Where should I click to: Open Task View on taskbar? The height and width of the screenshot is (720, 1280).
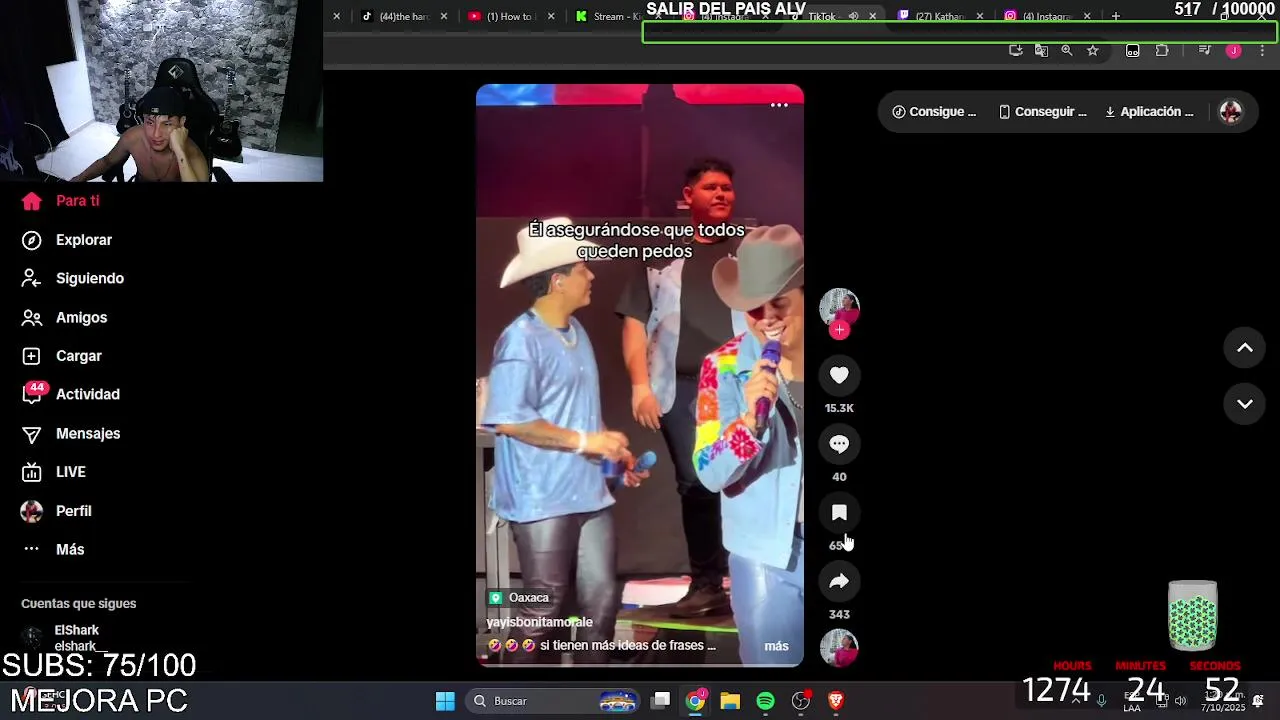(661, 701)
